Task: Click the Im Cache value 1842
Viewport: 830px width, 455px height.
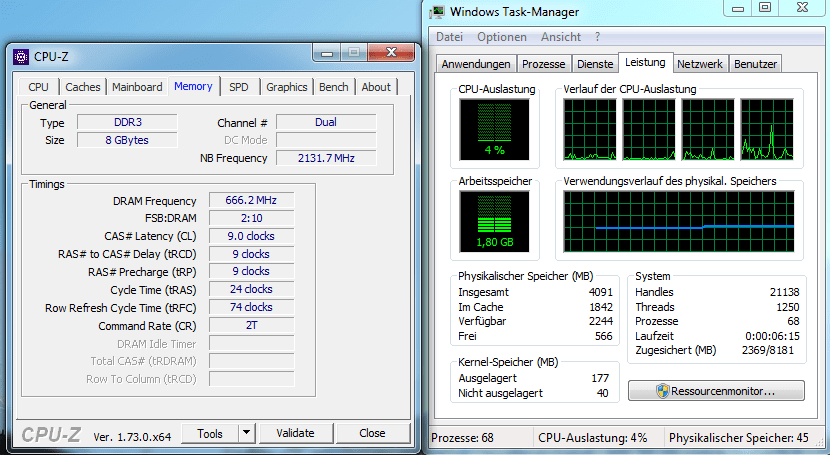Action: (x=601, y=307)
